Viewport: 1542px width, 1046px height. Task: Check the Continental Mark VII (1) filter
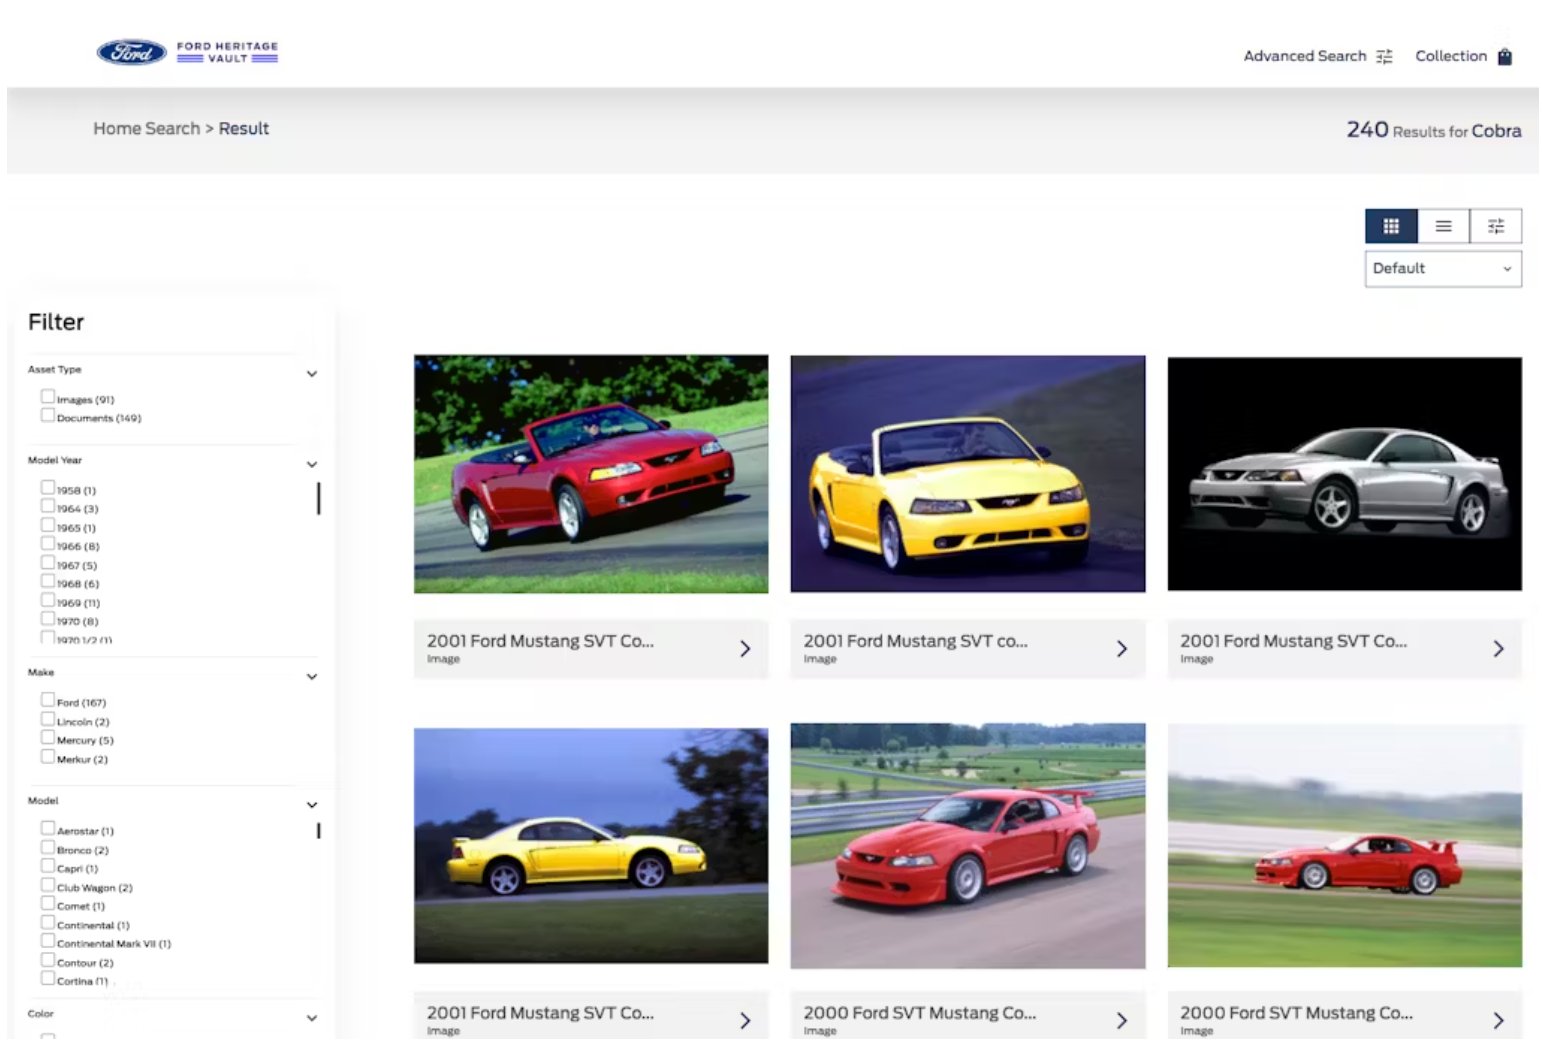pyautogui.click(x=47, y=940)
